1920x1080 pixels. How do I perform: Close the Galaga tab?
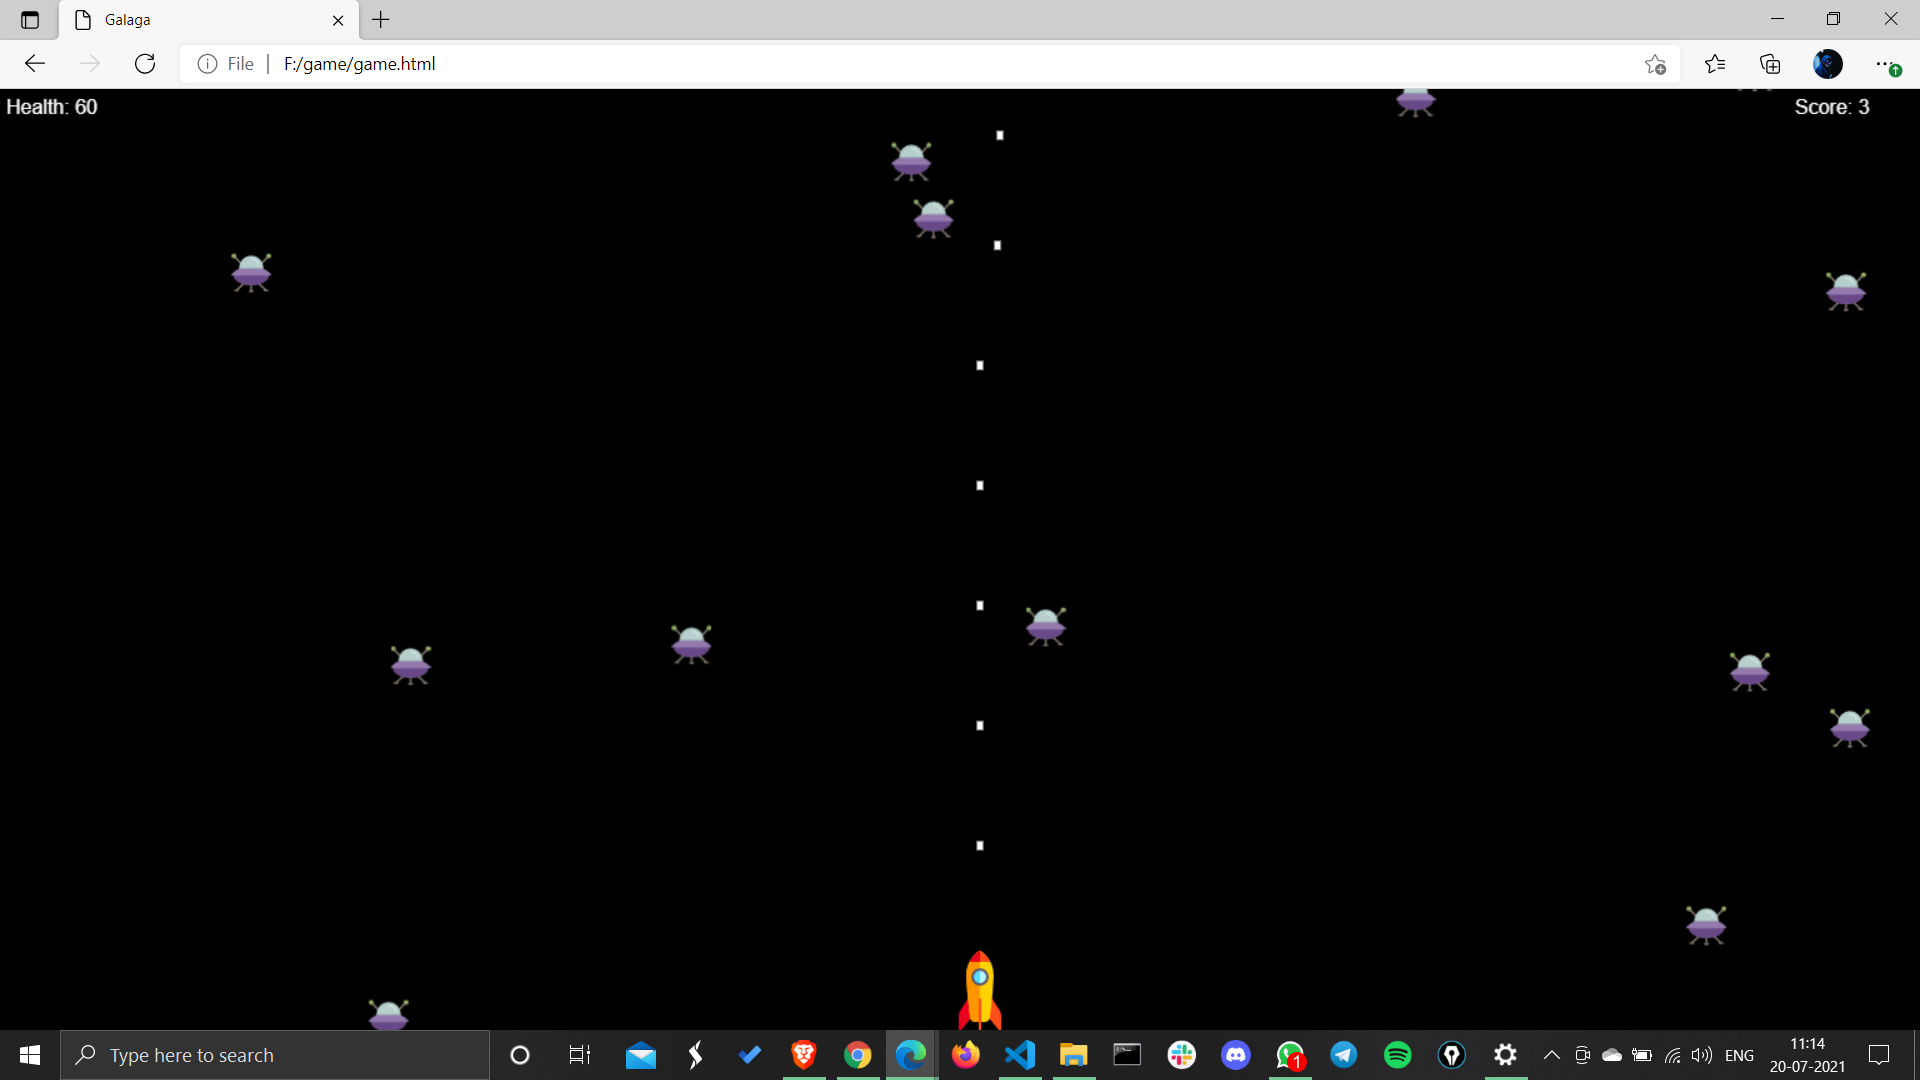[338, 20]
